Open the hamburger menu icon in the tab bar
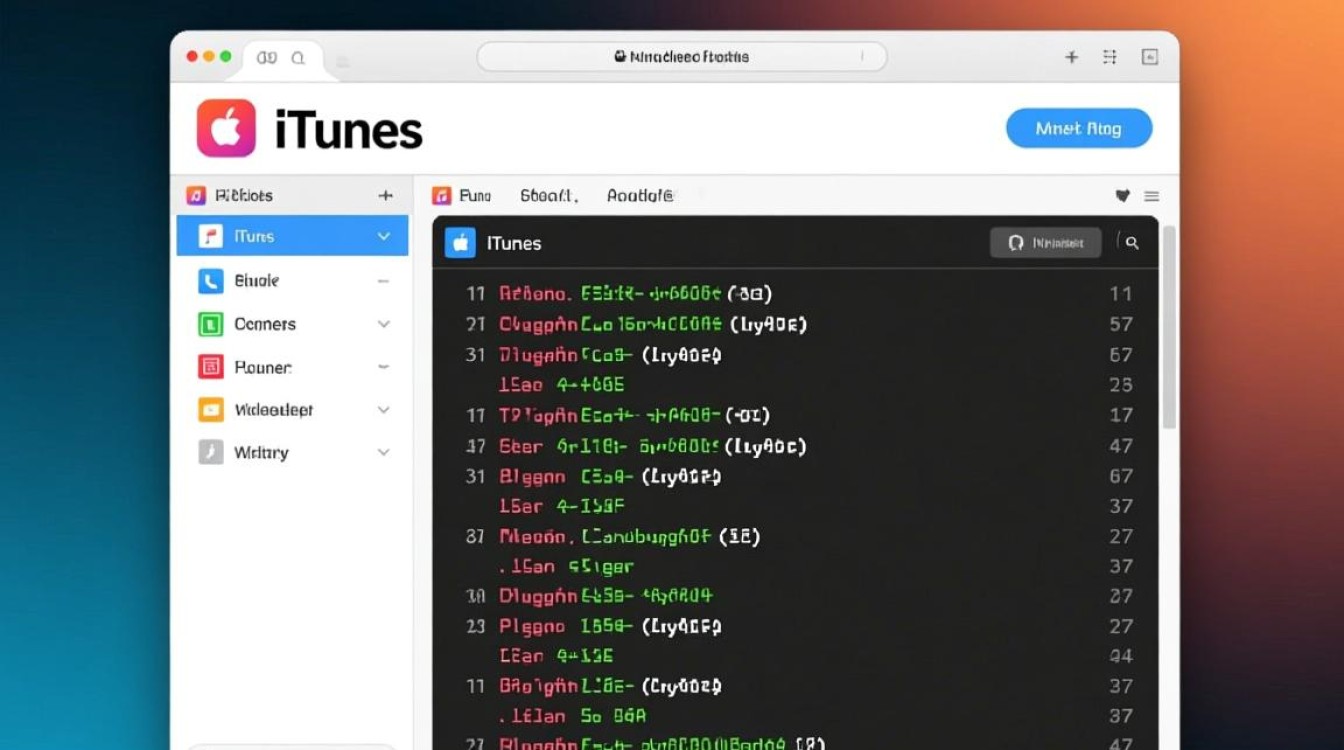Viewport: 1344px width, 750px height. click(x=1151, y=196)
